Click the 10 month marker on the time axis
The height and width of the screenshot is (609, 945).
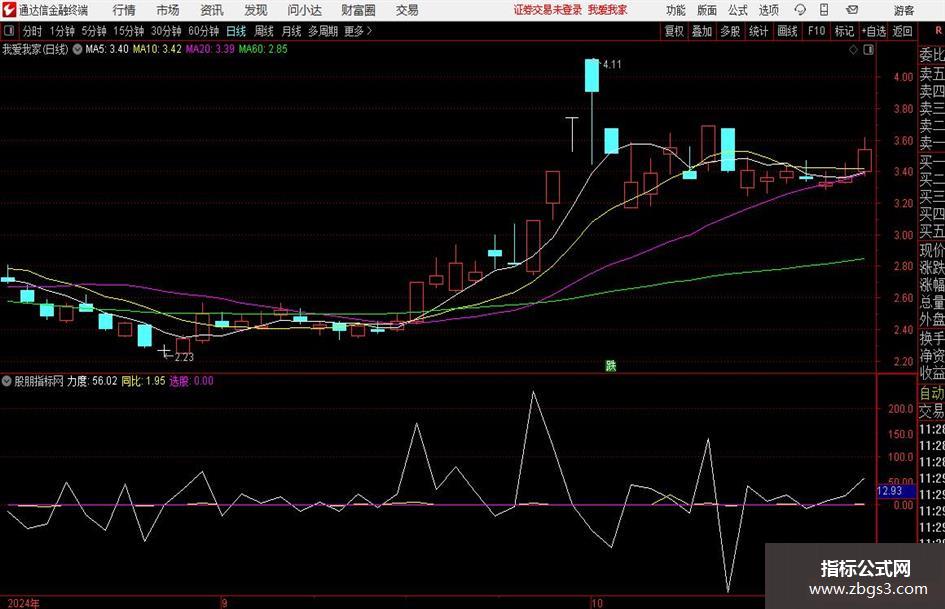(x=596, y=603)
